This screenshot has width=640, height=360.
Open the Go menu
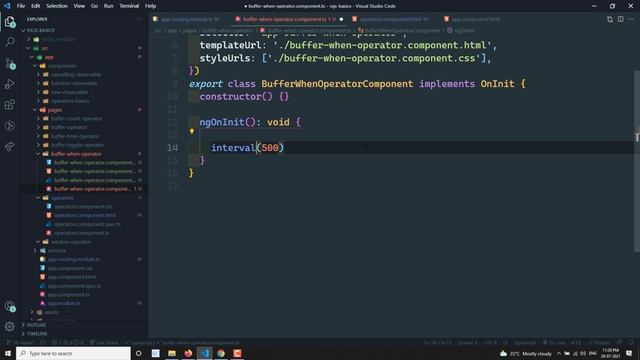94,6
